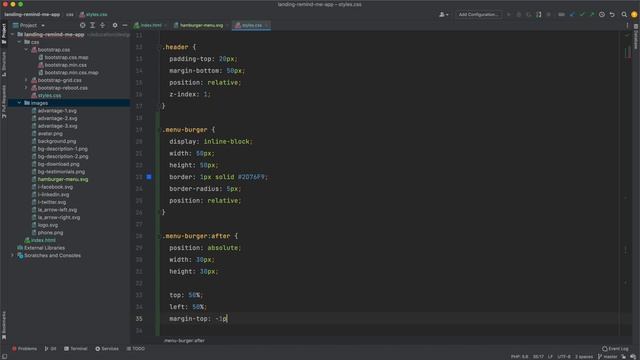Open Search Everywhere magnifier icon
The width and height of the screenshot is (640, 360).
click(x=624, y=14)
